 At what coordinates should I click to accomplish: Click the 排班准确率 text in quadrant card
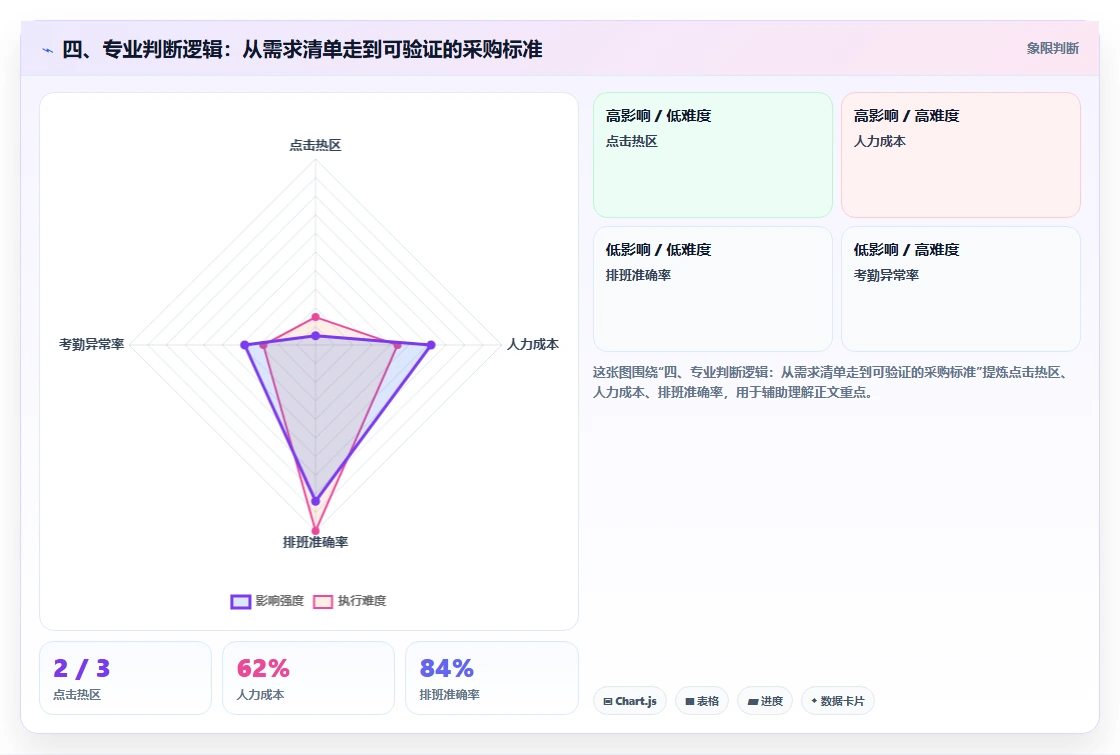[x=638, y=275]
